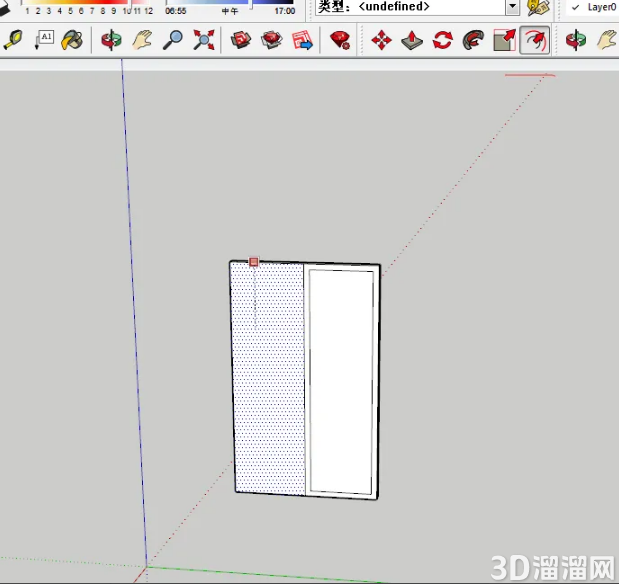Toggle the active Offset tool

[x=535, y=40]
